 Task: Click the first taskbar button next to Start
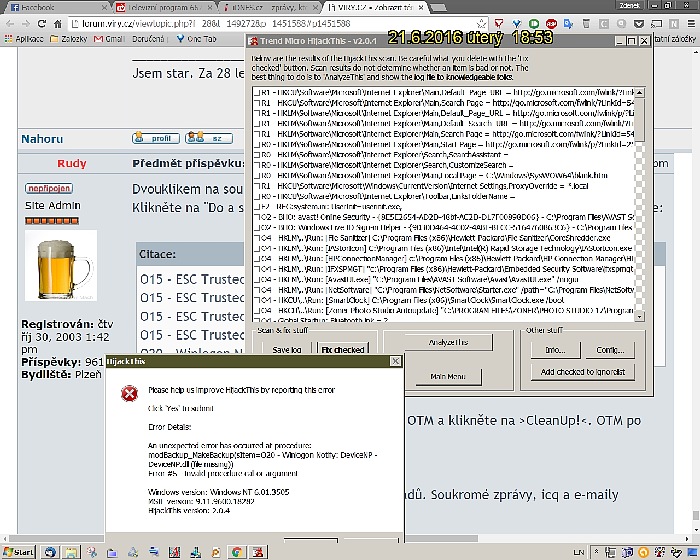pos(50,552)
